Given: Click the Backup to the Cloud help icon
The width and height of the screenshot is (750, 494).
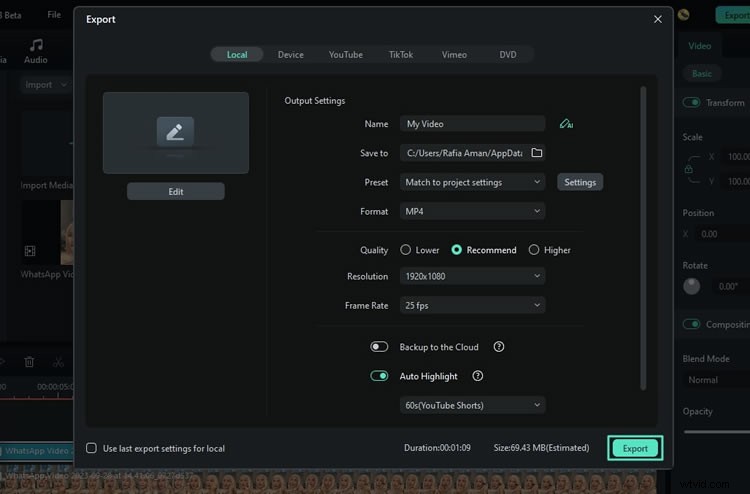Looking at the screenshot, I should pos(499,347).
